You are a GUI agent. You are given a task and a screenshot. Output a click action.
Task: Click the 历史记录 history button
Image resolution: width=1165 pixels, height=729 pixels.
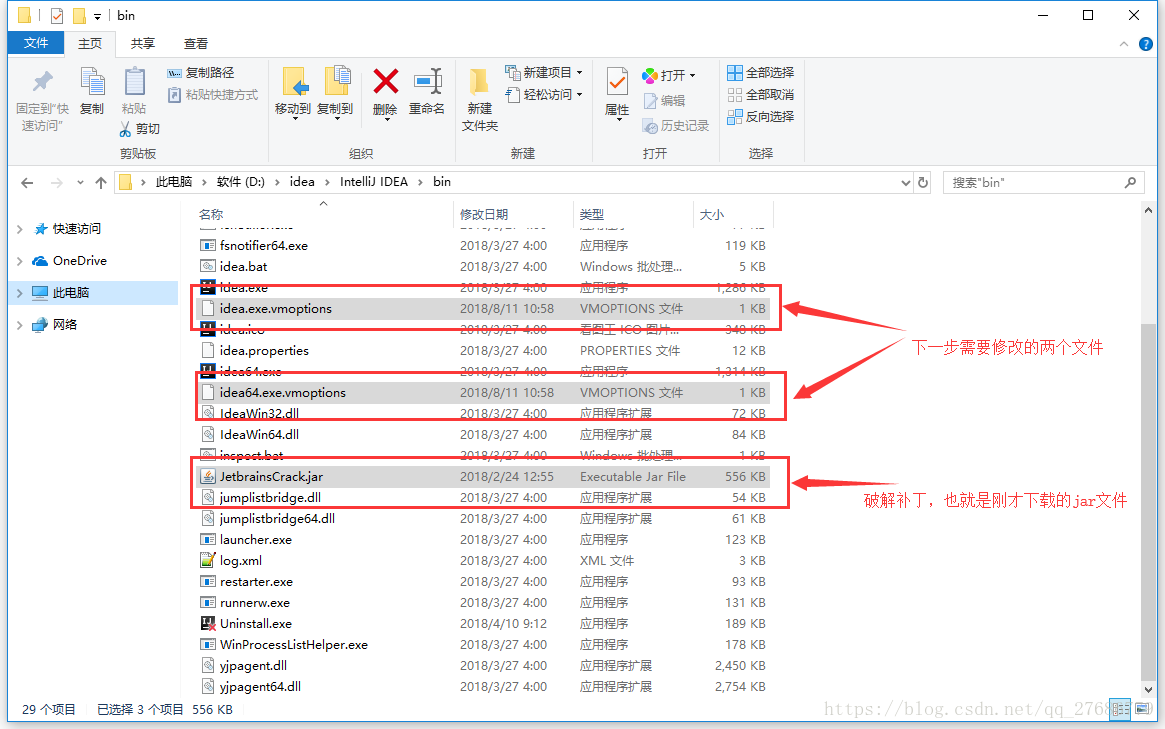676,126
